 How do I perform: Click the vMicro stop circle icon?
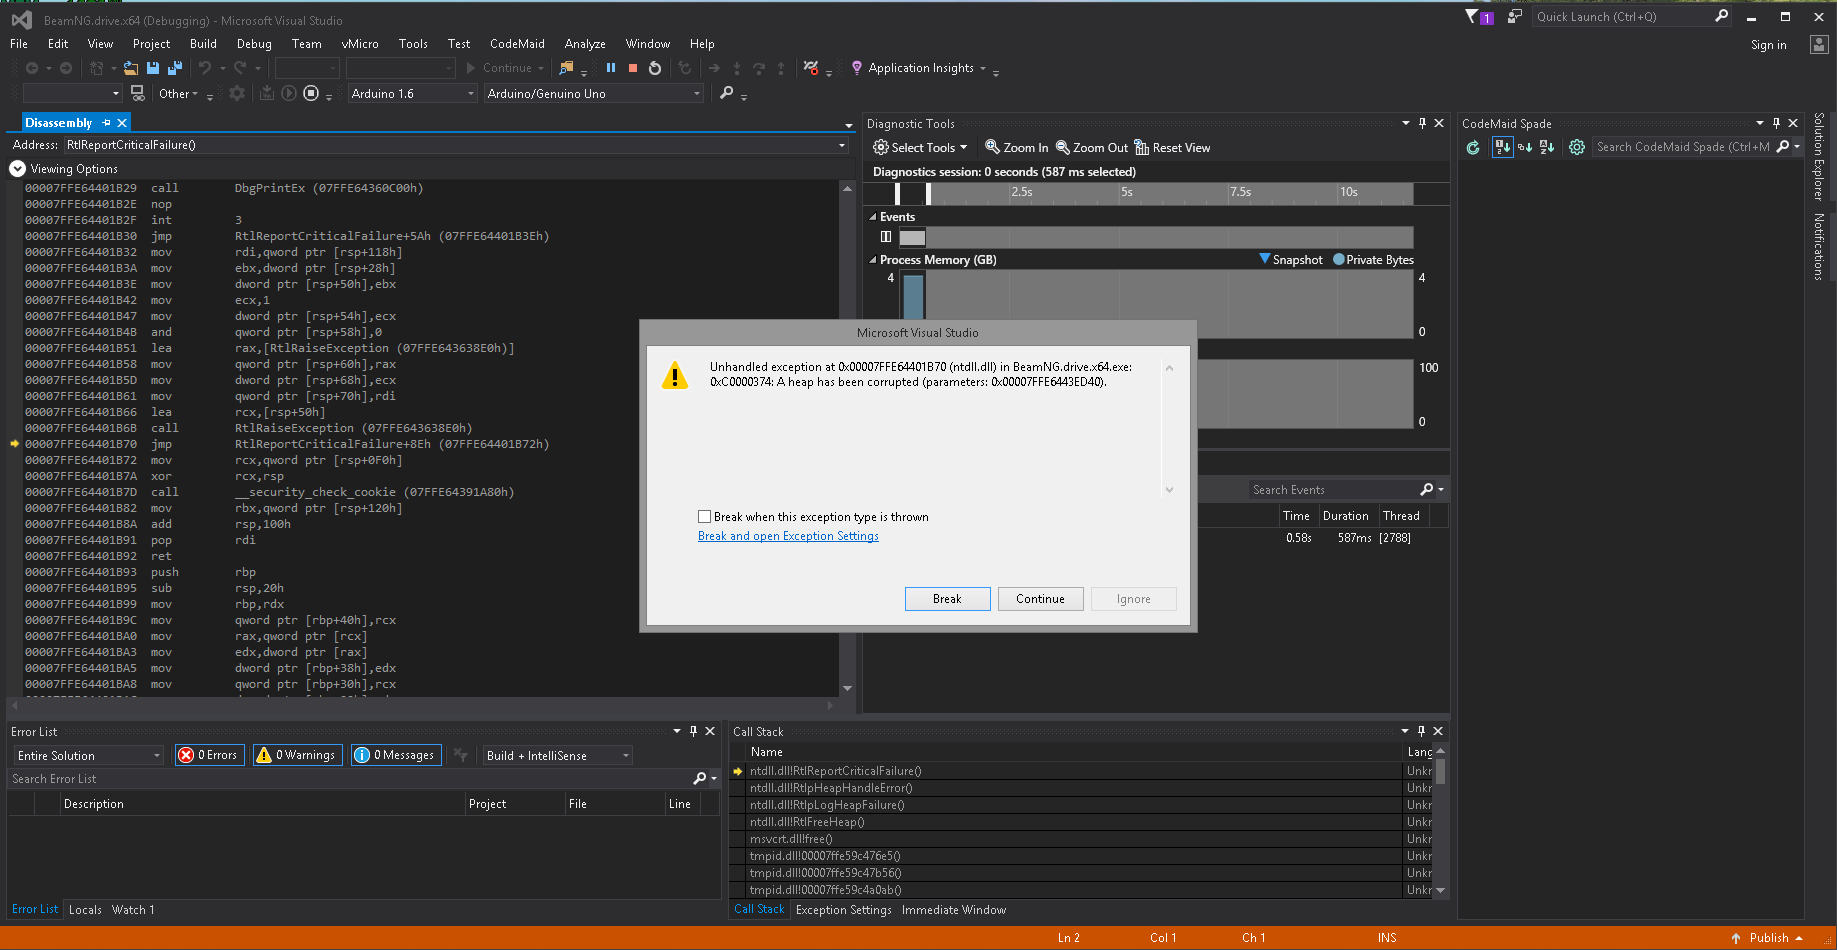coord(311,93)
